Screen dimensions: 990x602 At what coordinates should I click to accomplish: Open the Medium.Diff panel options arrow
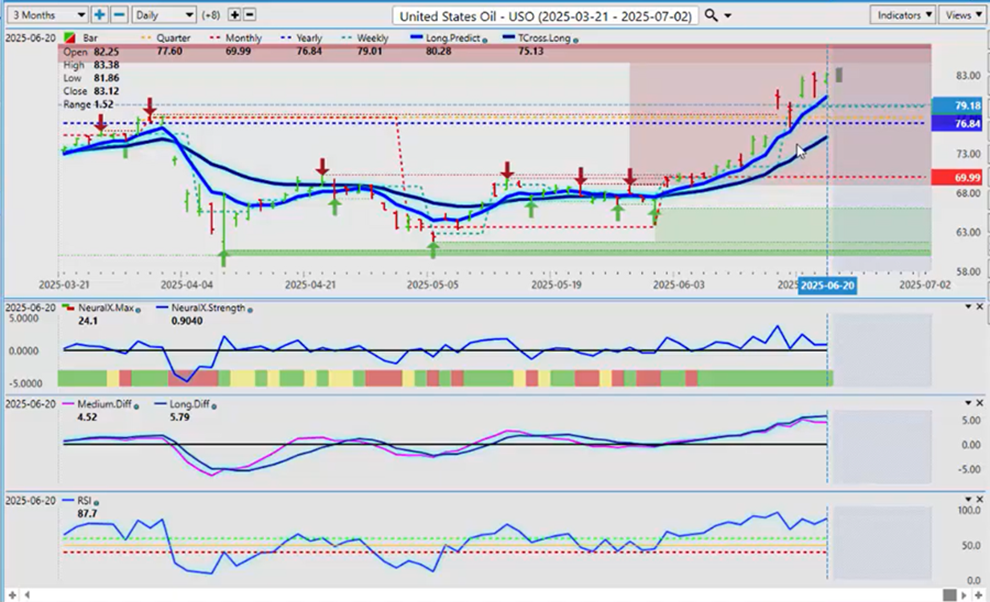pos(969,402)
